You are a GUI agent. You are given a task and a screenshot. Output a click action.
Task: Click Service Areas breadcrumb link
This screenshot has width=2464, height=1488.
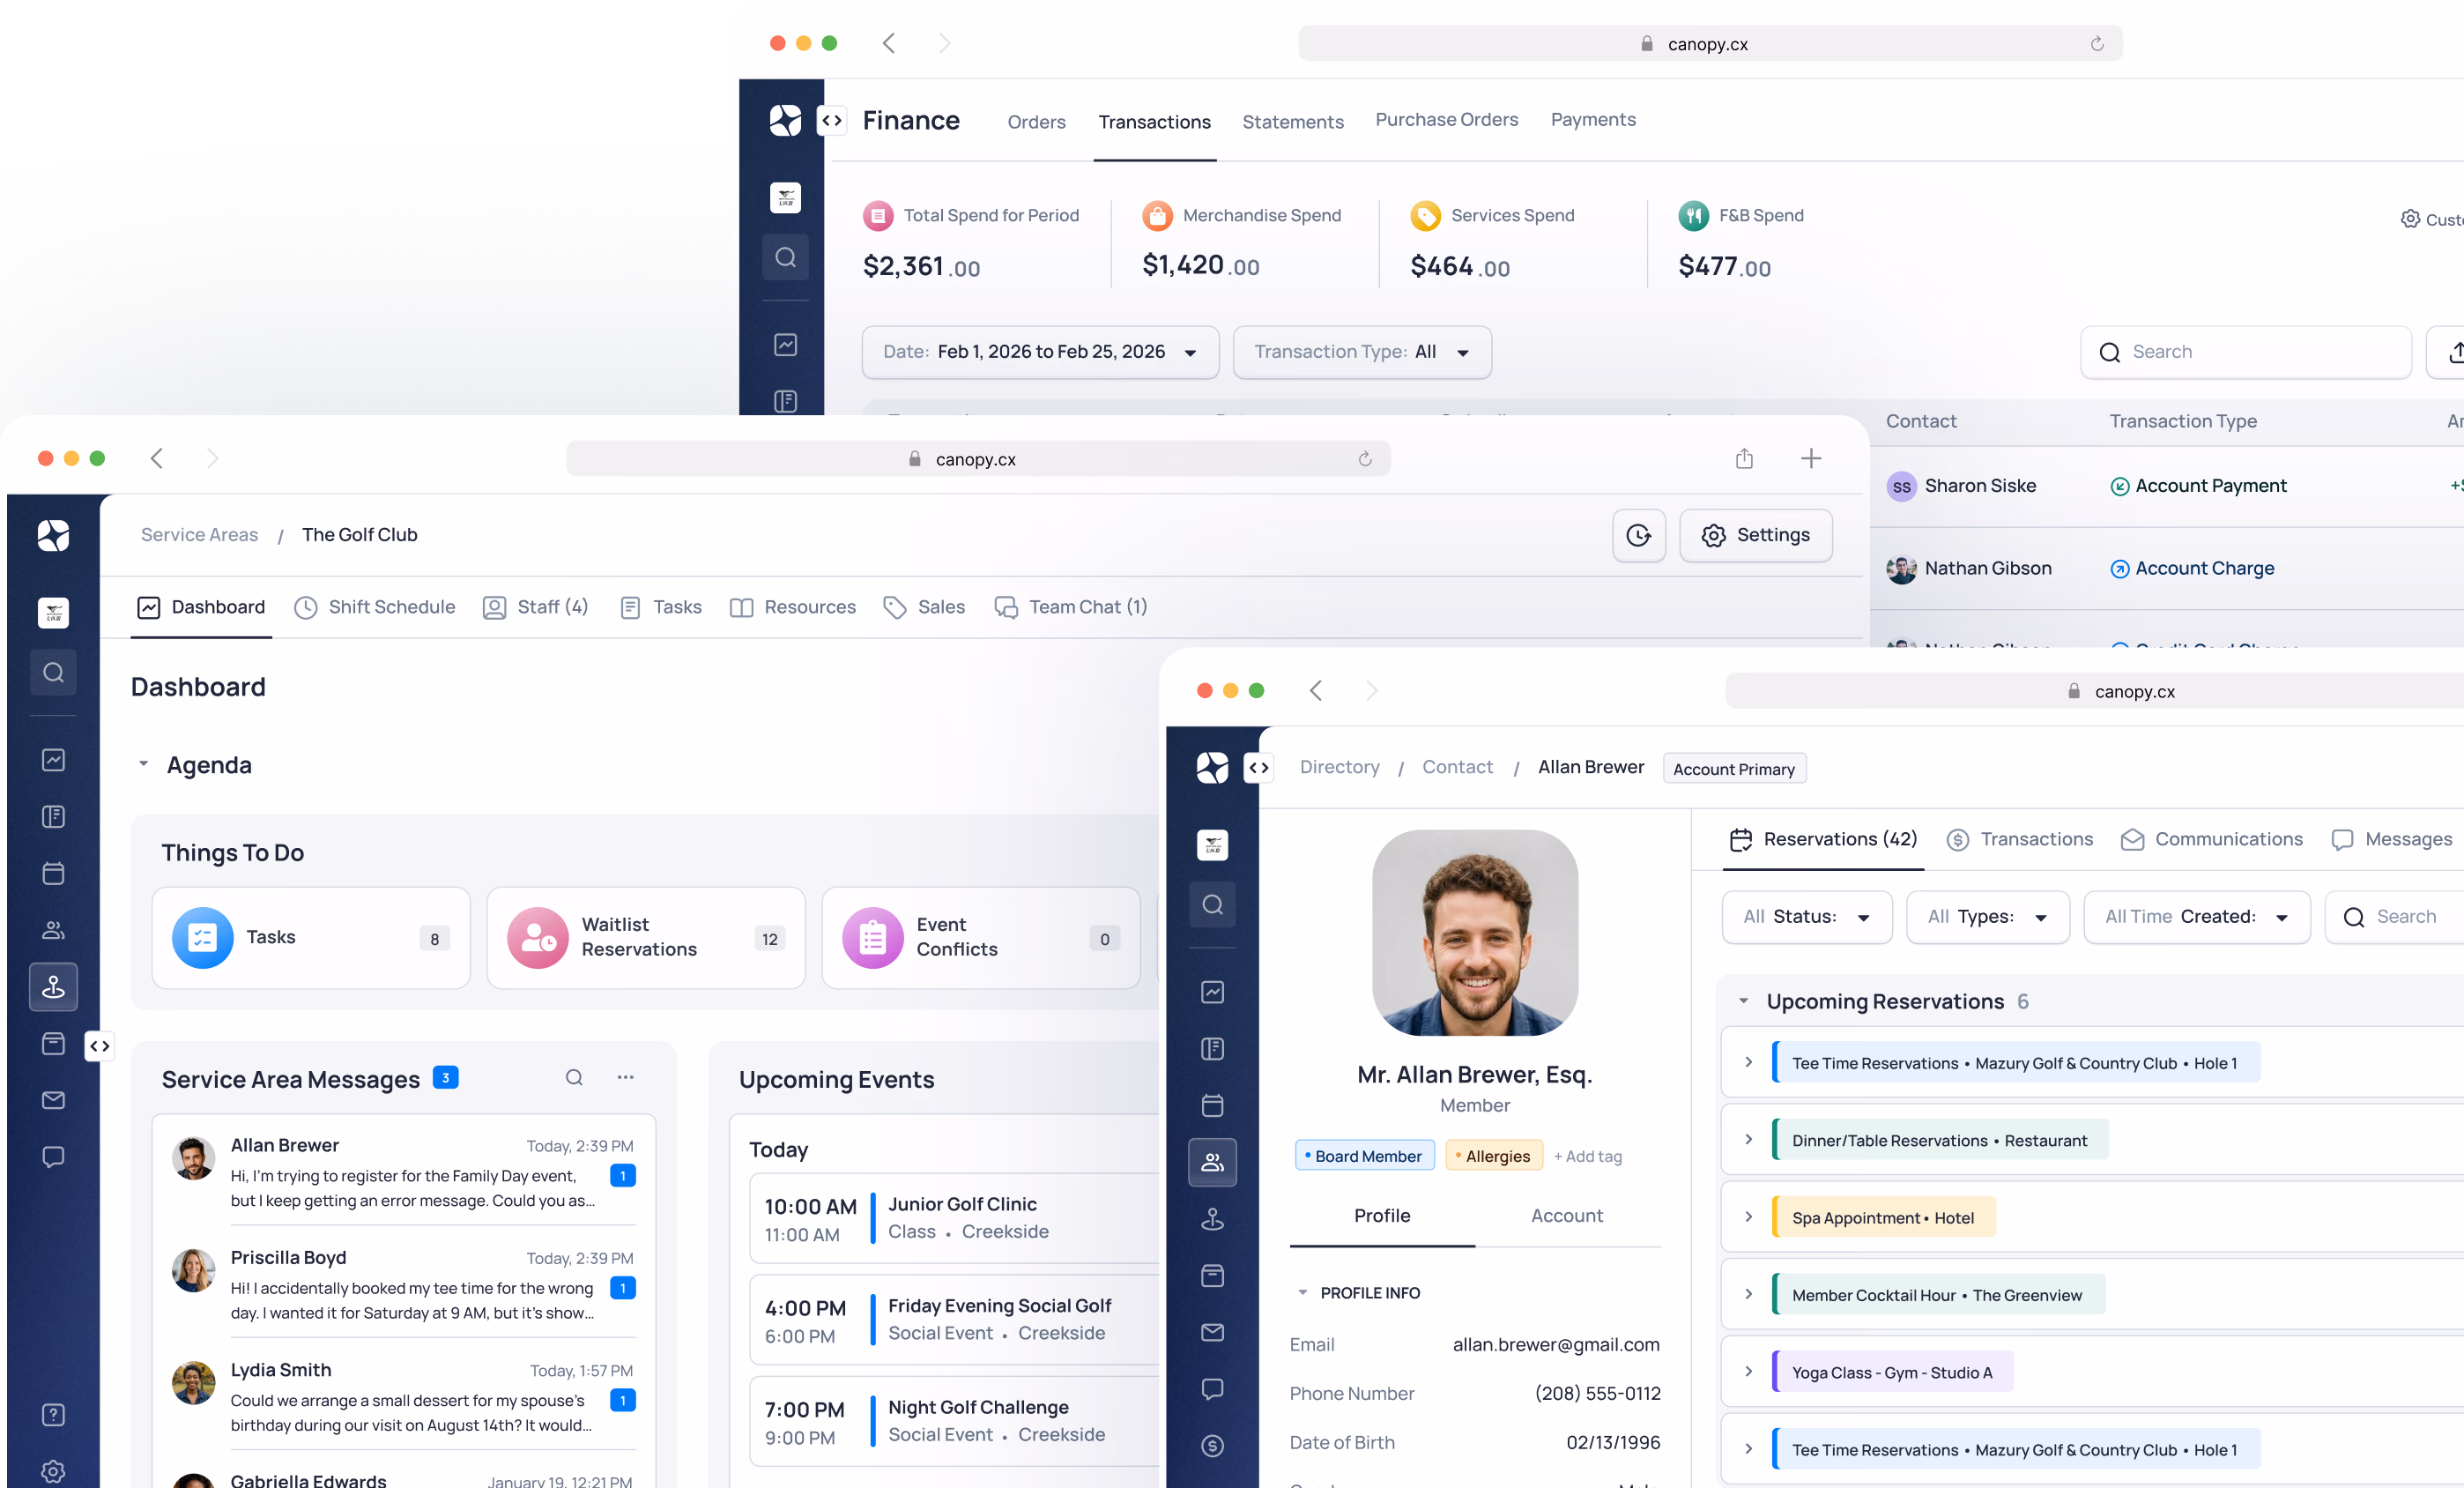click(199, 535)
